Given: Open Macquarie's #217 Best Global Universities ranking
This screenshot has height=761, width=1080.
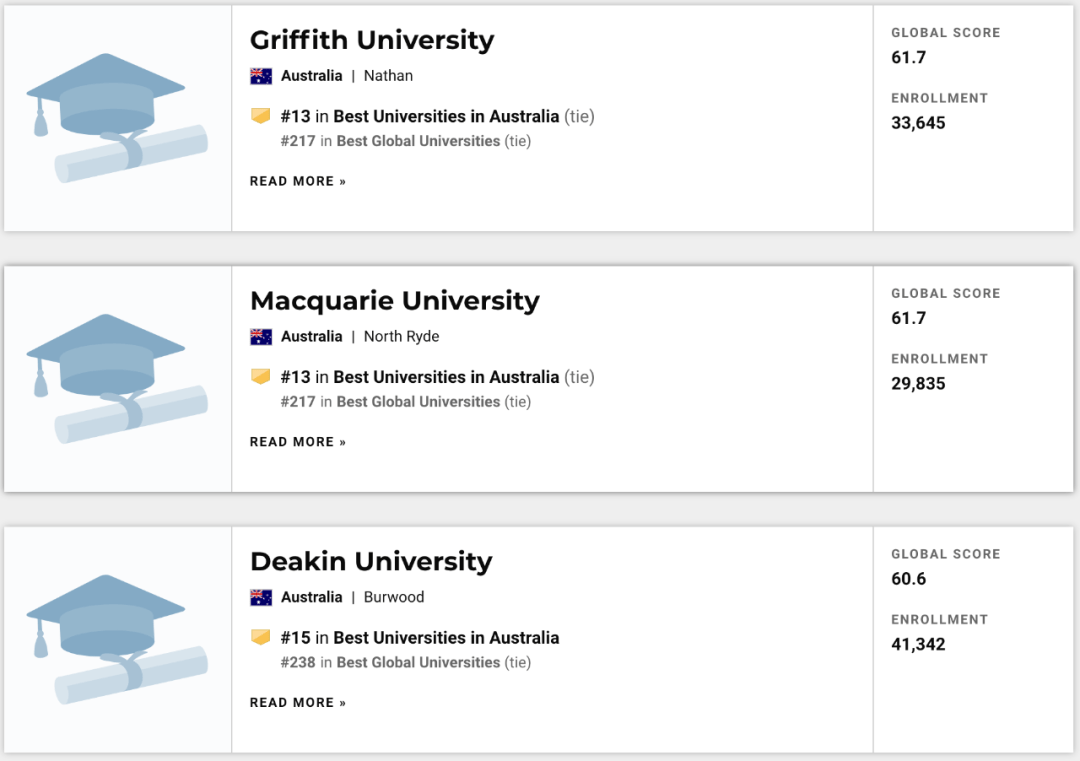Looking at the screenshot, I should (x=418, y=402).
